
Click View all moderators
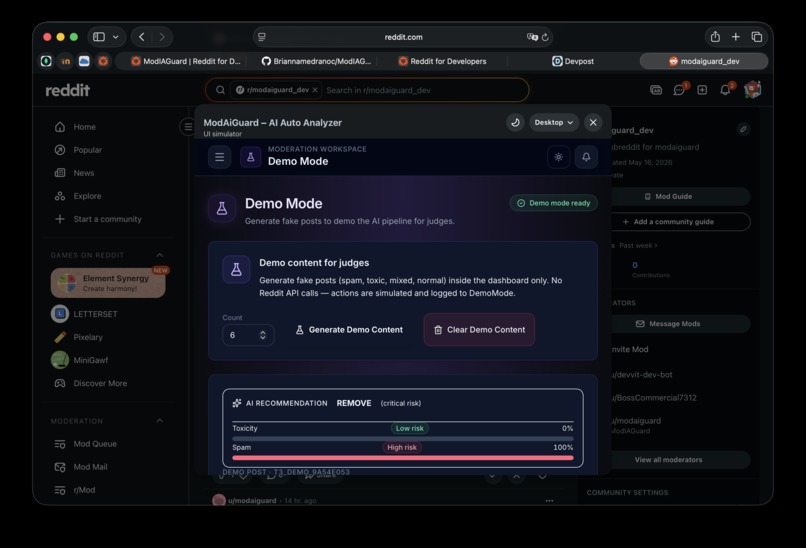668,460
